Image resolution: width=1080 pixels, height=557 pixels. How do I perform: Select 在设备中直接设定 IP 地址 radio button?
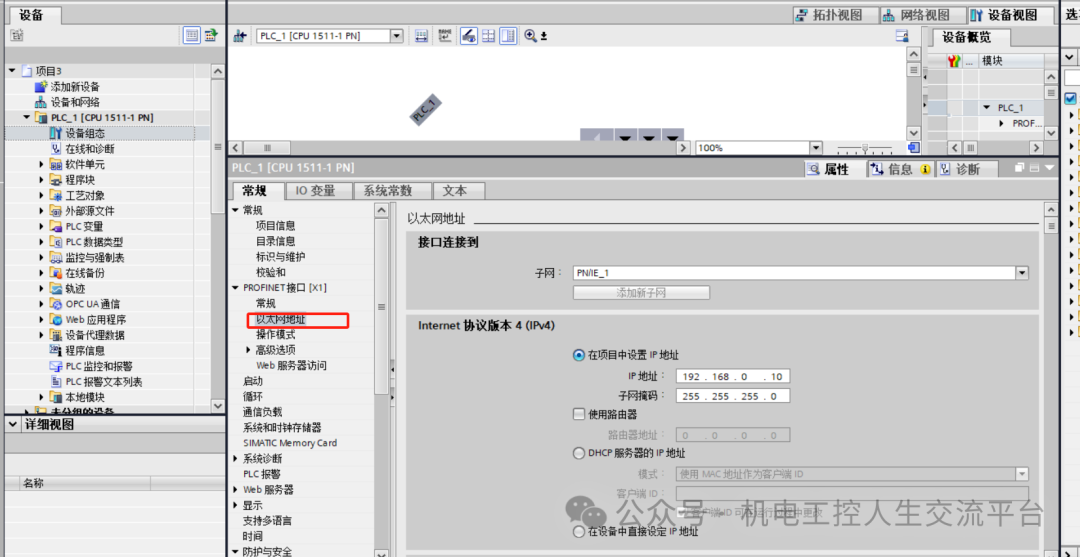point(579,532)
